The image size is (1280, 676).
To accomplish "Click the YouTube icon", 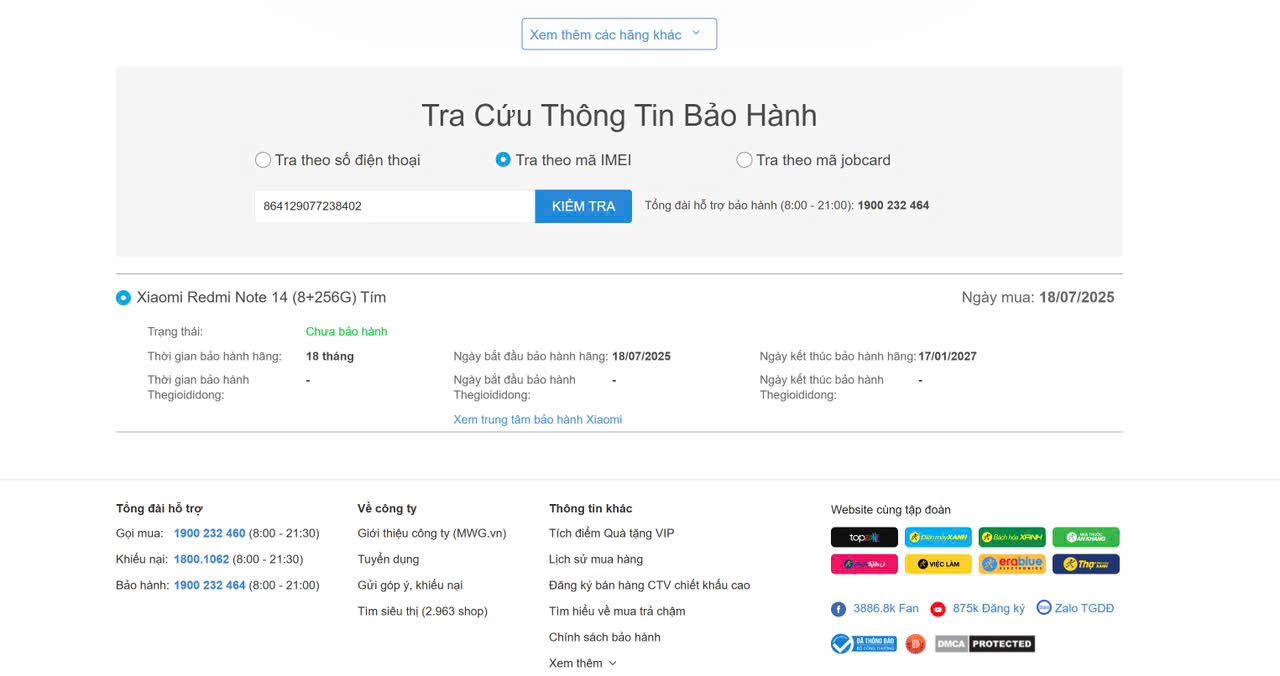I will point(938,609).
